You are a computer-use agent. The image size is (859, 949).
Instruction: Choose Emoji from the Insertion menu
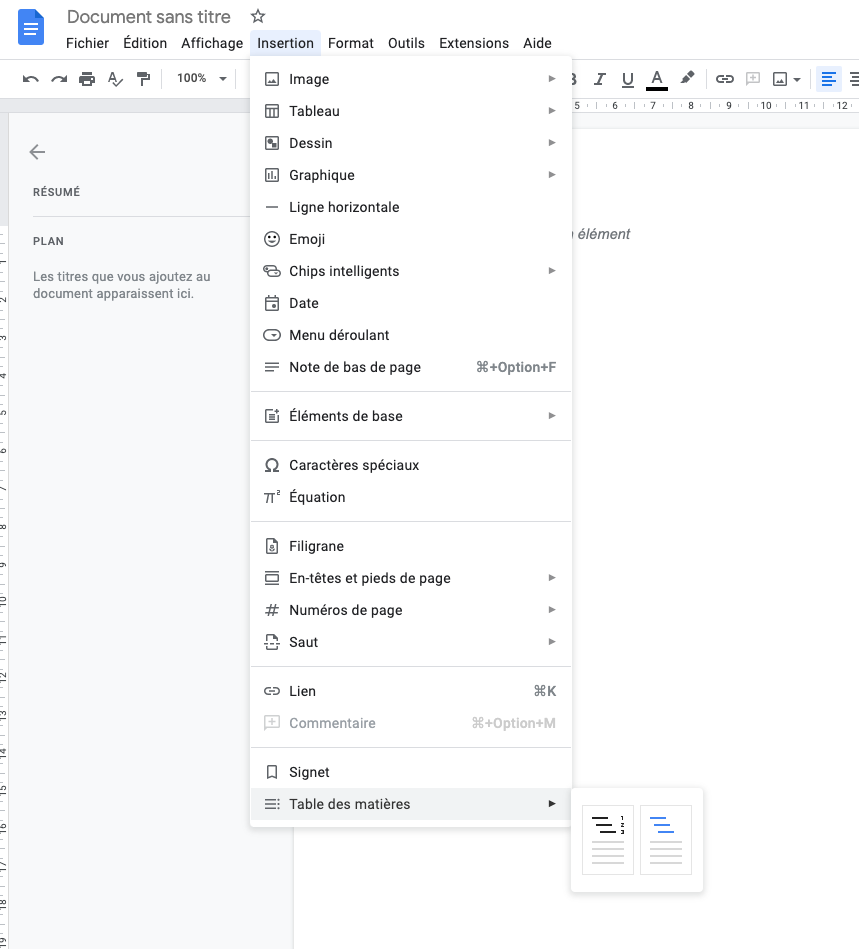(x=410, y=239)
